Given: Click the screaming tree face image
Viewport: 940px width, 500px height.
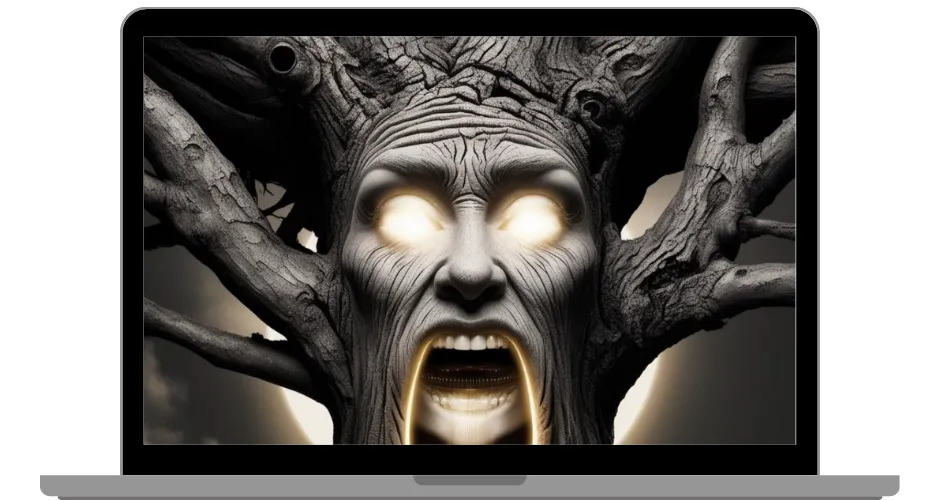Looking at the screenshot, I should (469, 240).
